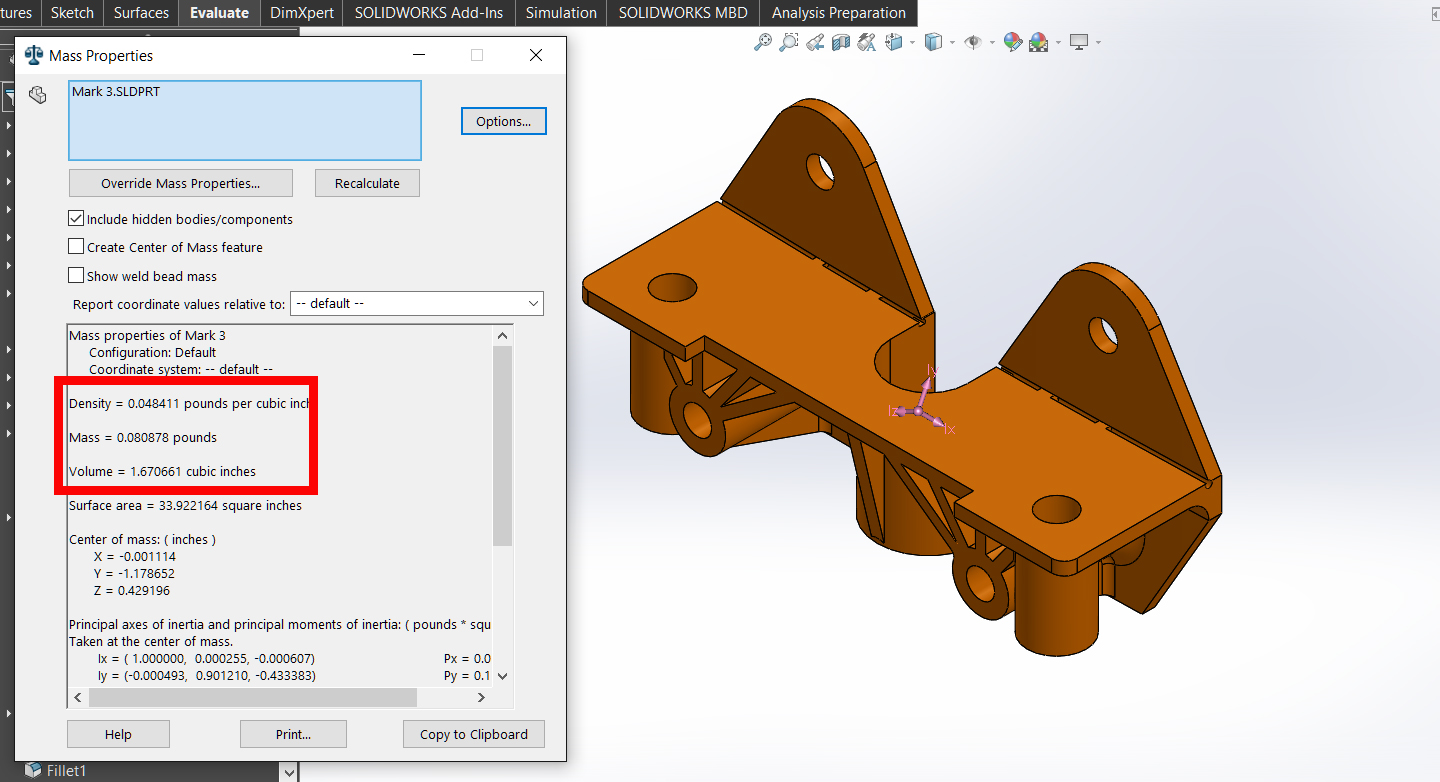Uncheck Include hidden bodies/components
This screenshot has height=782, width=1440.
click(76, 218)
